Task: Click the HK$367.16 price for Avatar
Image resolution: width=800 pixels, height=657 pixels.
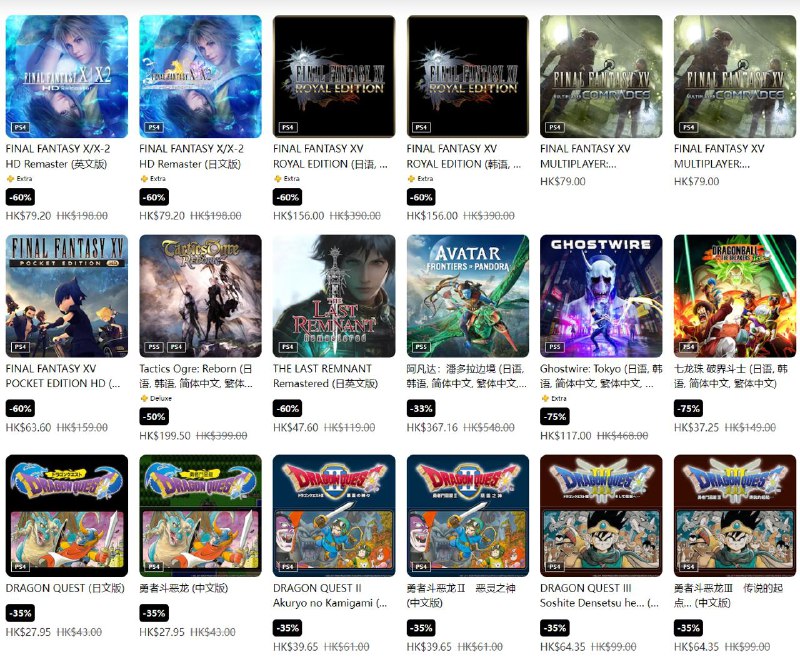Action: coord(432,427)
